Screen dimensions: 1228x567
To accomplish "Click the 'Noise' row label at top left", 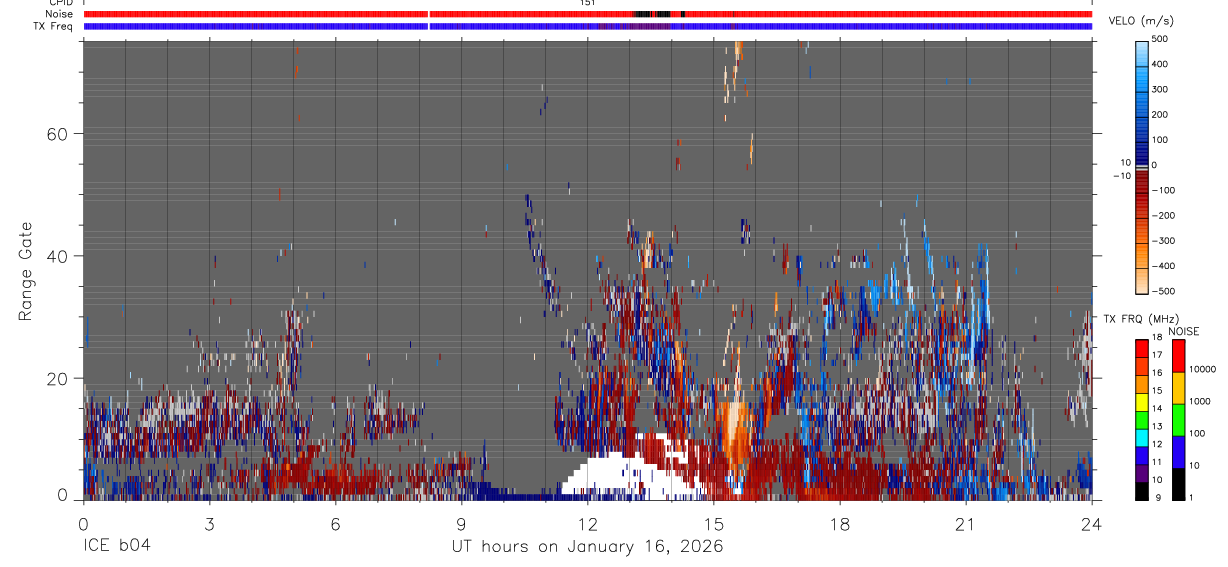I will point(61,14).
